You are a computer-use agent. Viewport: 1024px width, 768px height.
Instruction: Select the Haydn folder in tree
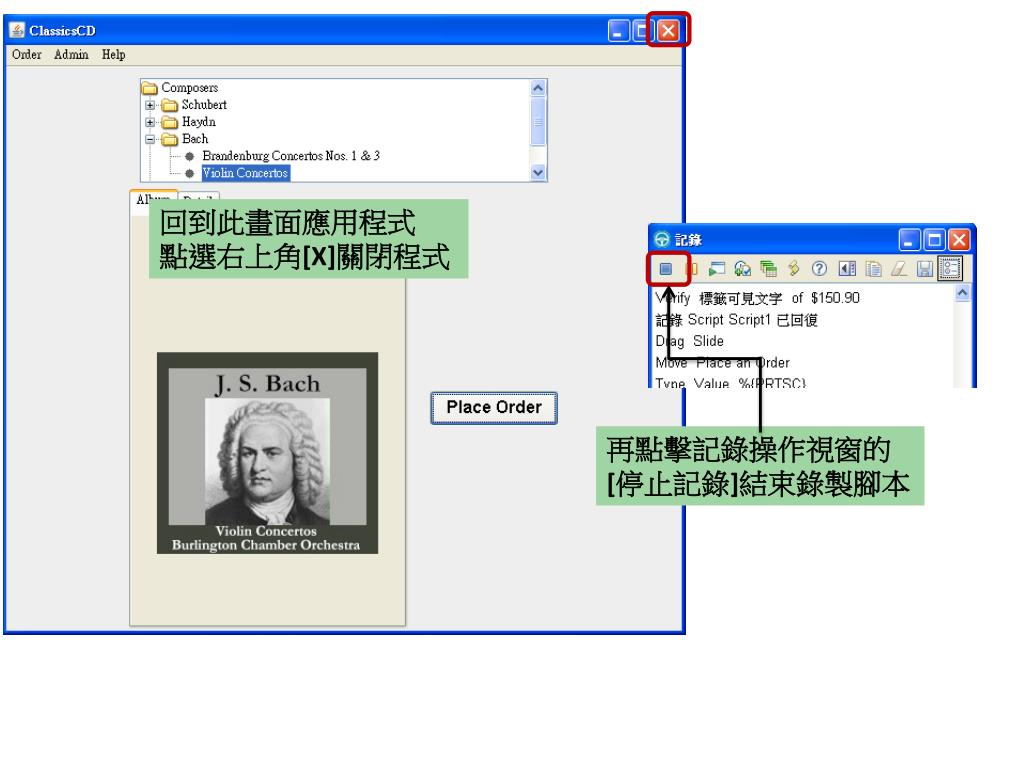(x=189, y=121)
